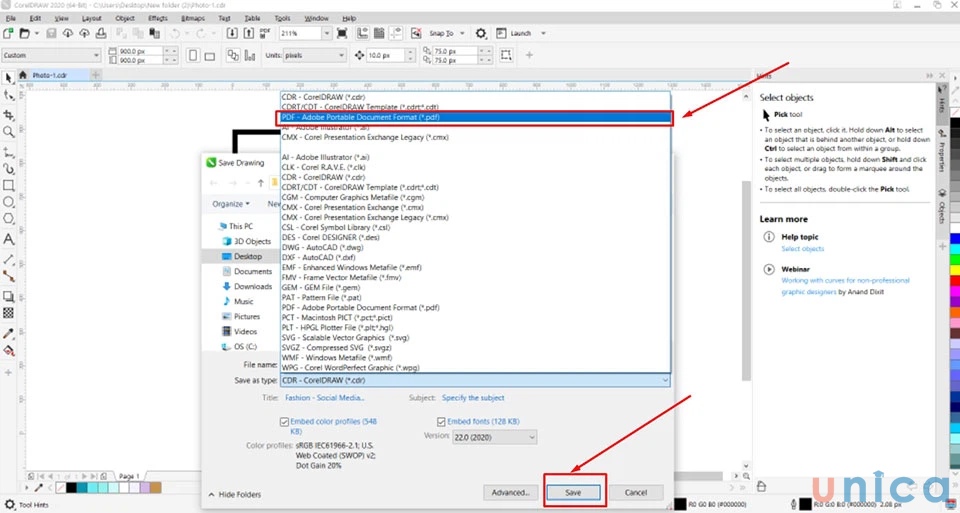Click the Save button

[x=573, y=492]
